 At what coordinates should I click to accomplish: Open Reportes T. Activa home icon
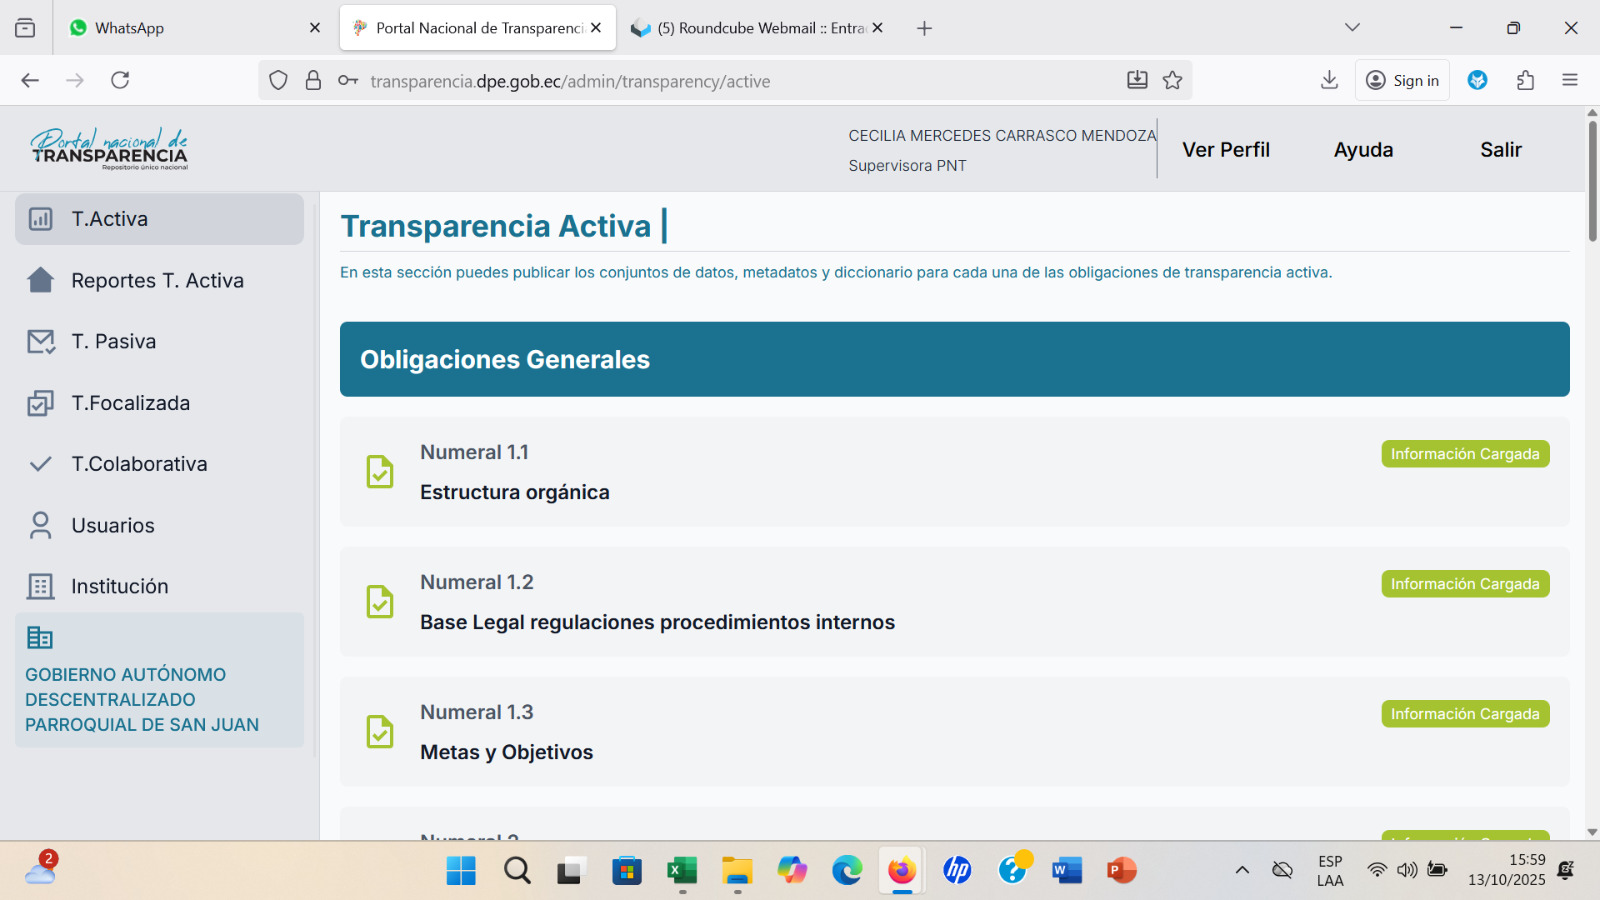(41, 280)
